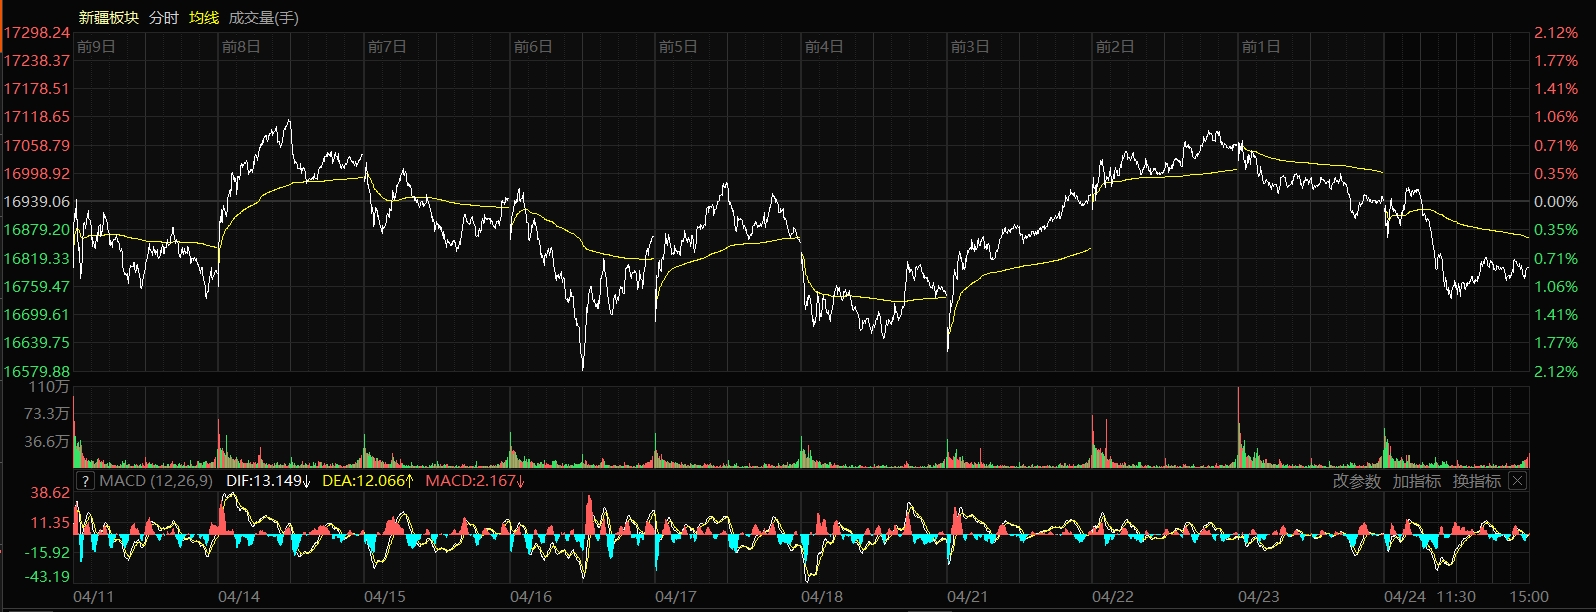Click the 04/15 date on time axis
1596x612 pixels.
pos(385,597)
